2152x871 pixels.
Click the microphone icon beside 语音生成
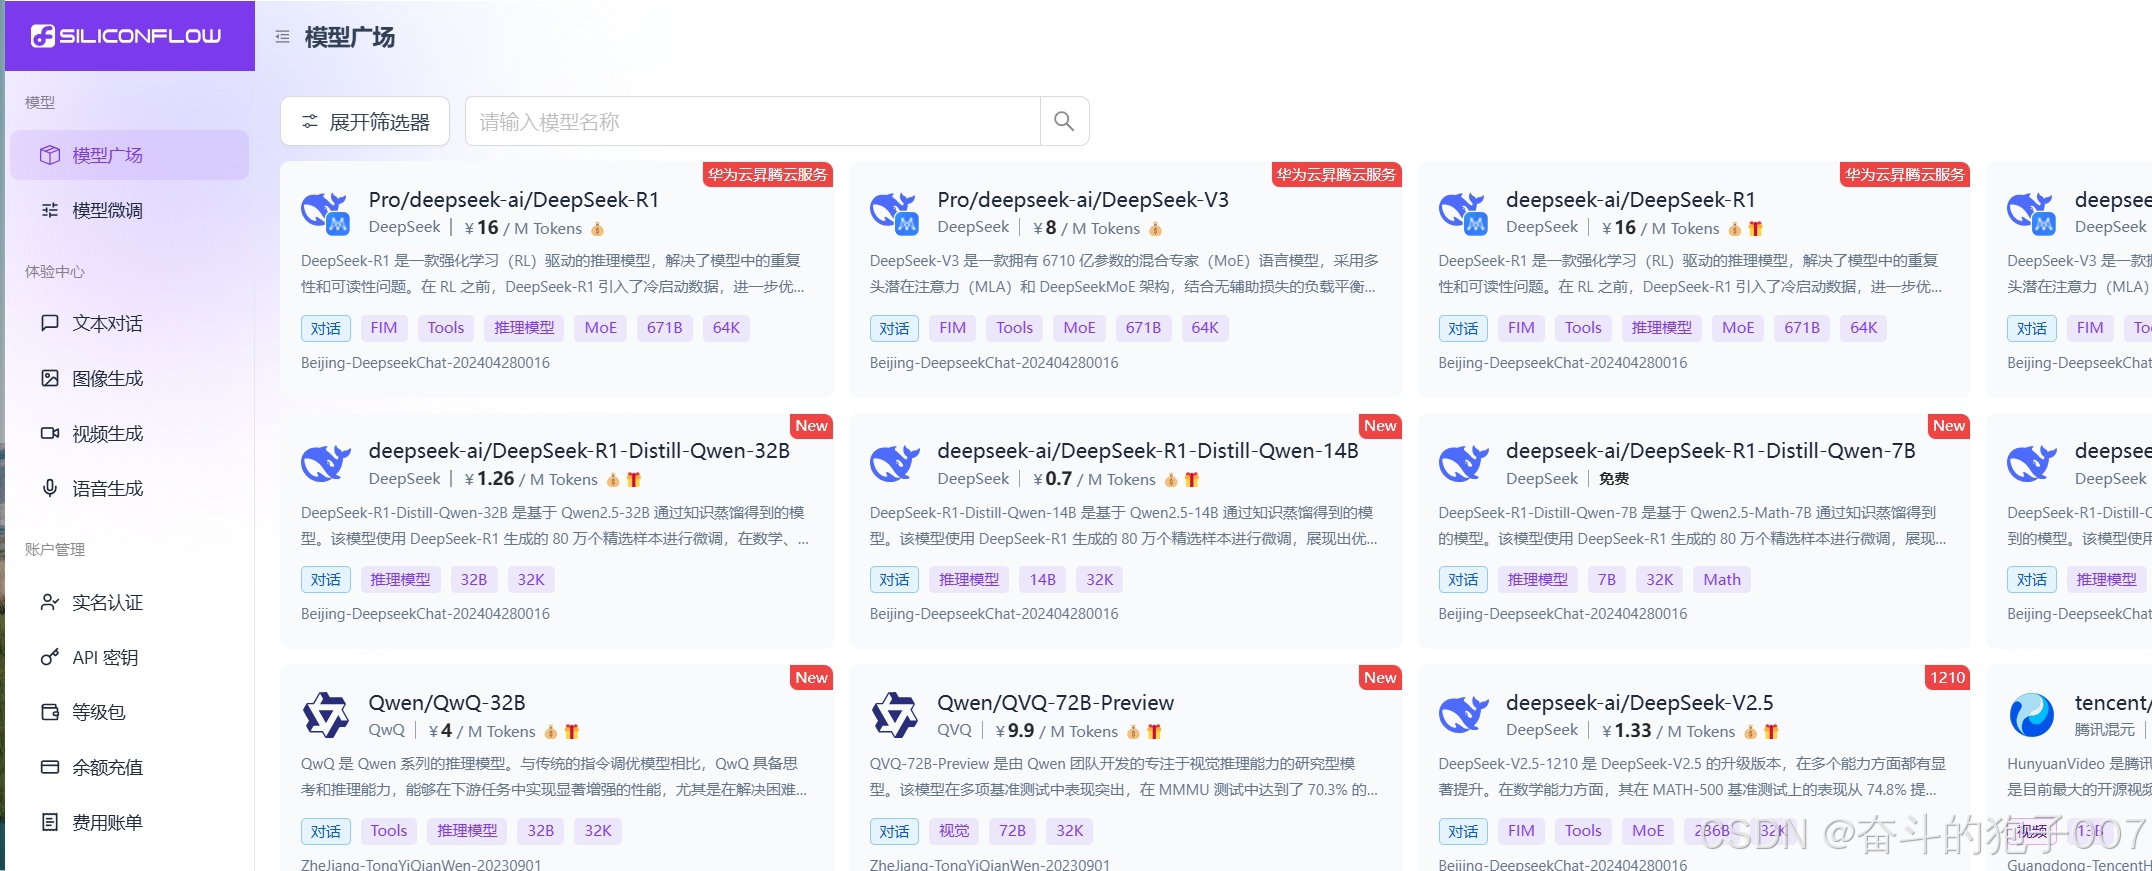click(50, 488)
